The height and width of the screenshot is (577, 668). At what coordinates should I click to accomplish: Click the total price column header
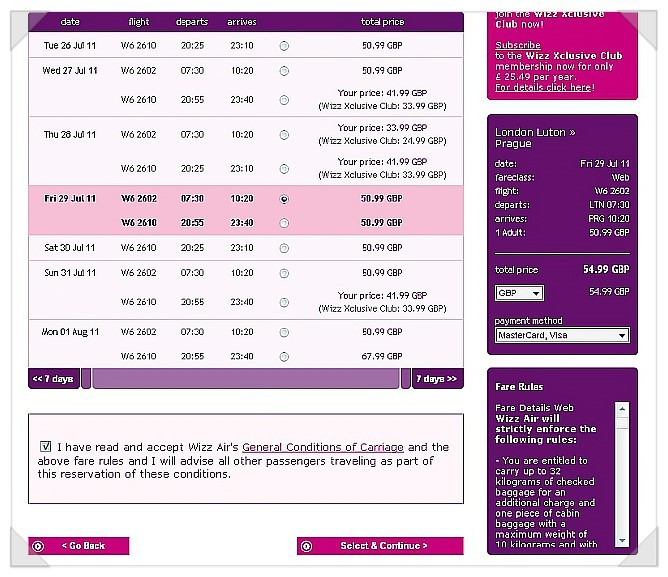point(383,22)
